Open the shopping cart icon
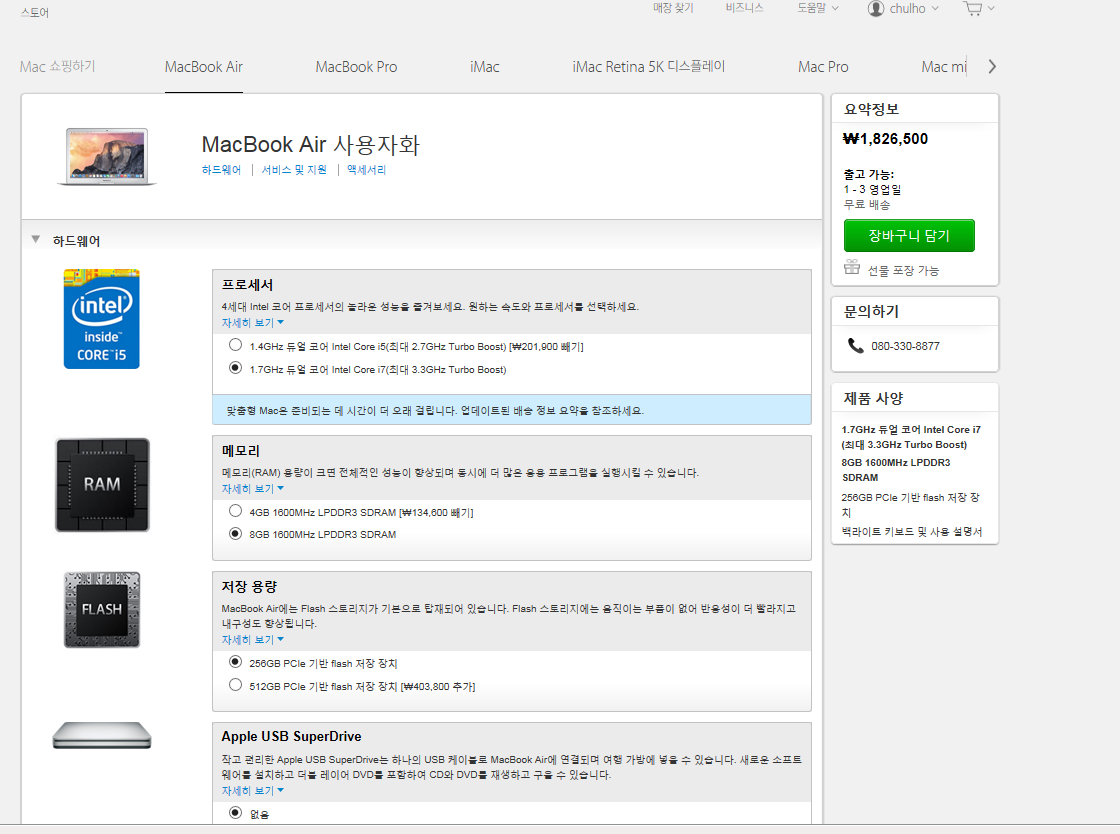 (972, 9)
